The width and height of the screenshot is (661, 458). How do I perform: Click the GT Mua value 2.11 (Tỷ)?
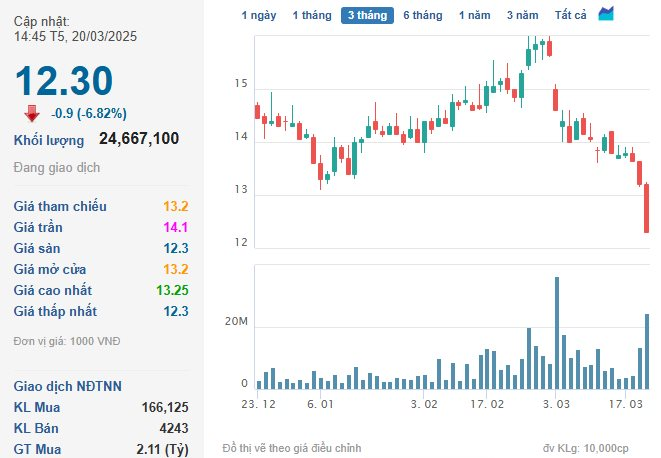click(162, 450)
